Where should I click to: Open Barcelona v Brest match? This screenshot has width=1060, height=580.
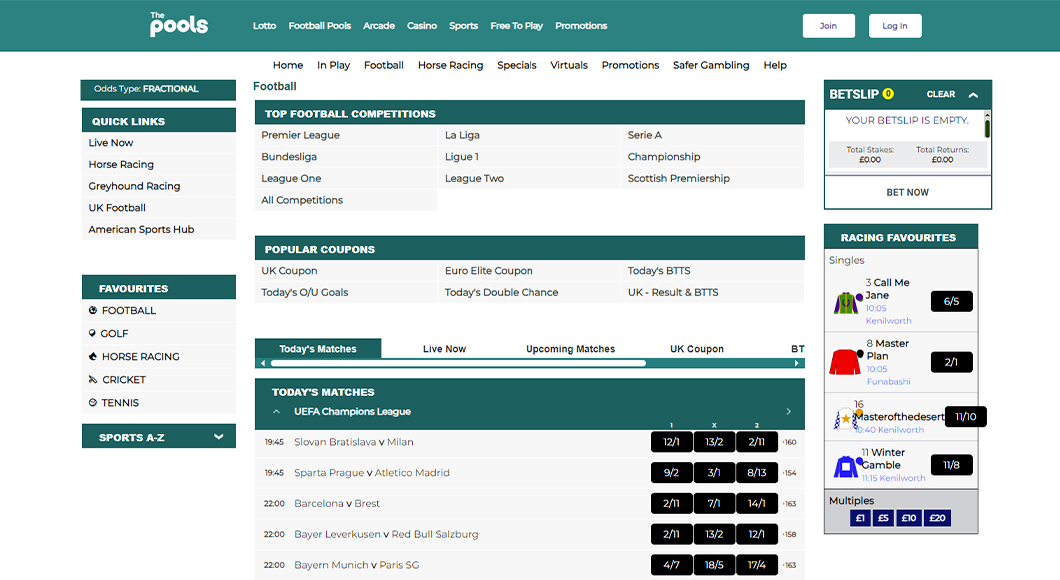pos(337,504)
